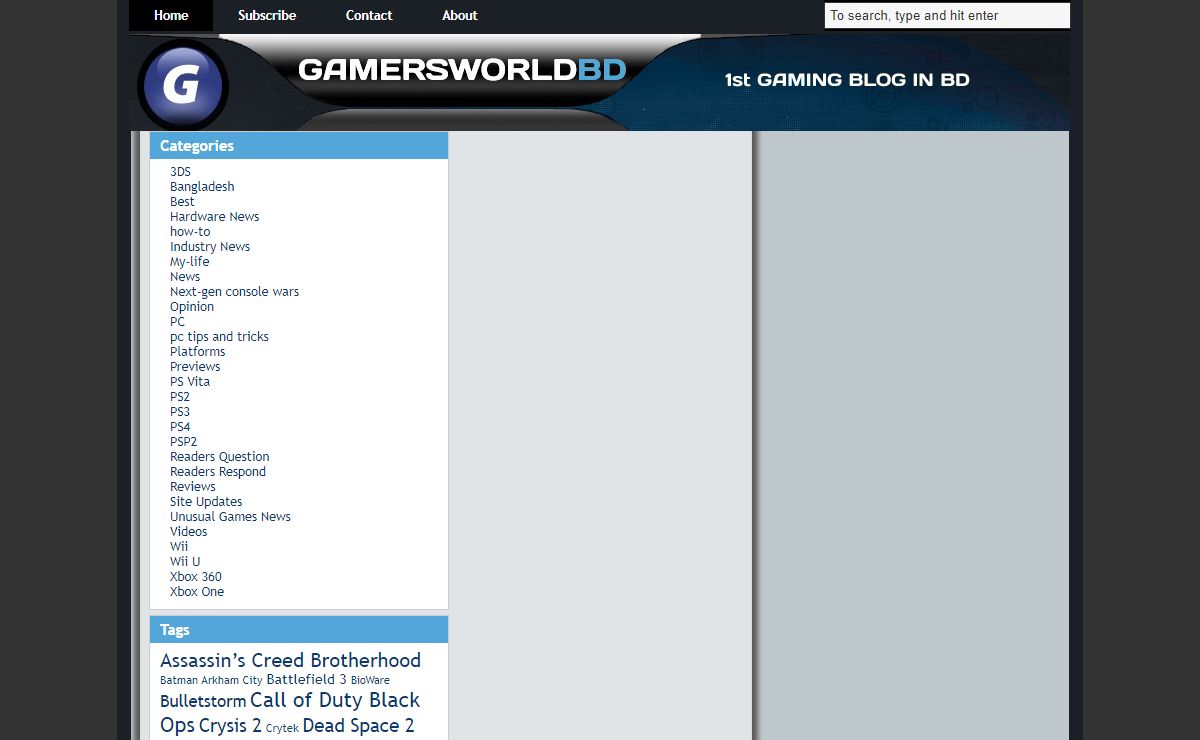
Task: Open the About page
Action: (x=460, y=15)
